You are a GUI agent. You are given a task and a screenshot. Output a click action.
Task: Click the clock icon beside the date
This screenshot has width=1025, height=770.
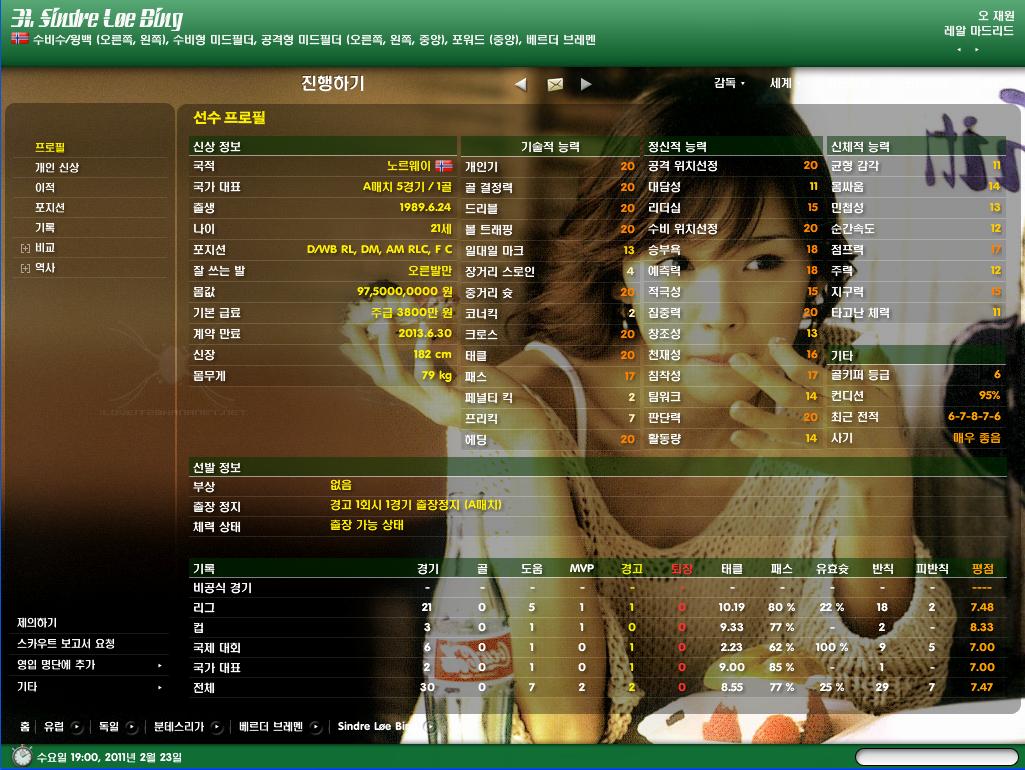(21, 757)
